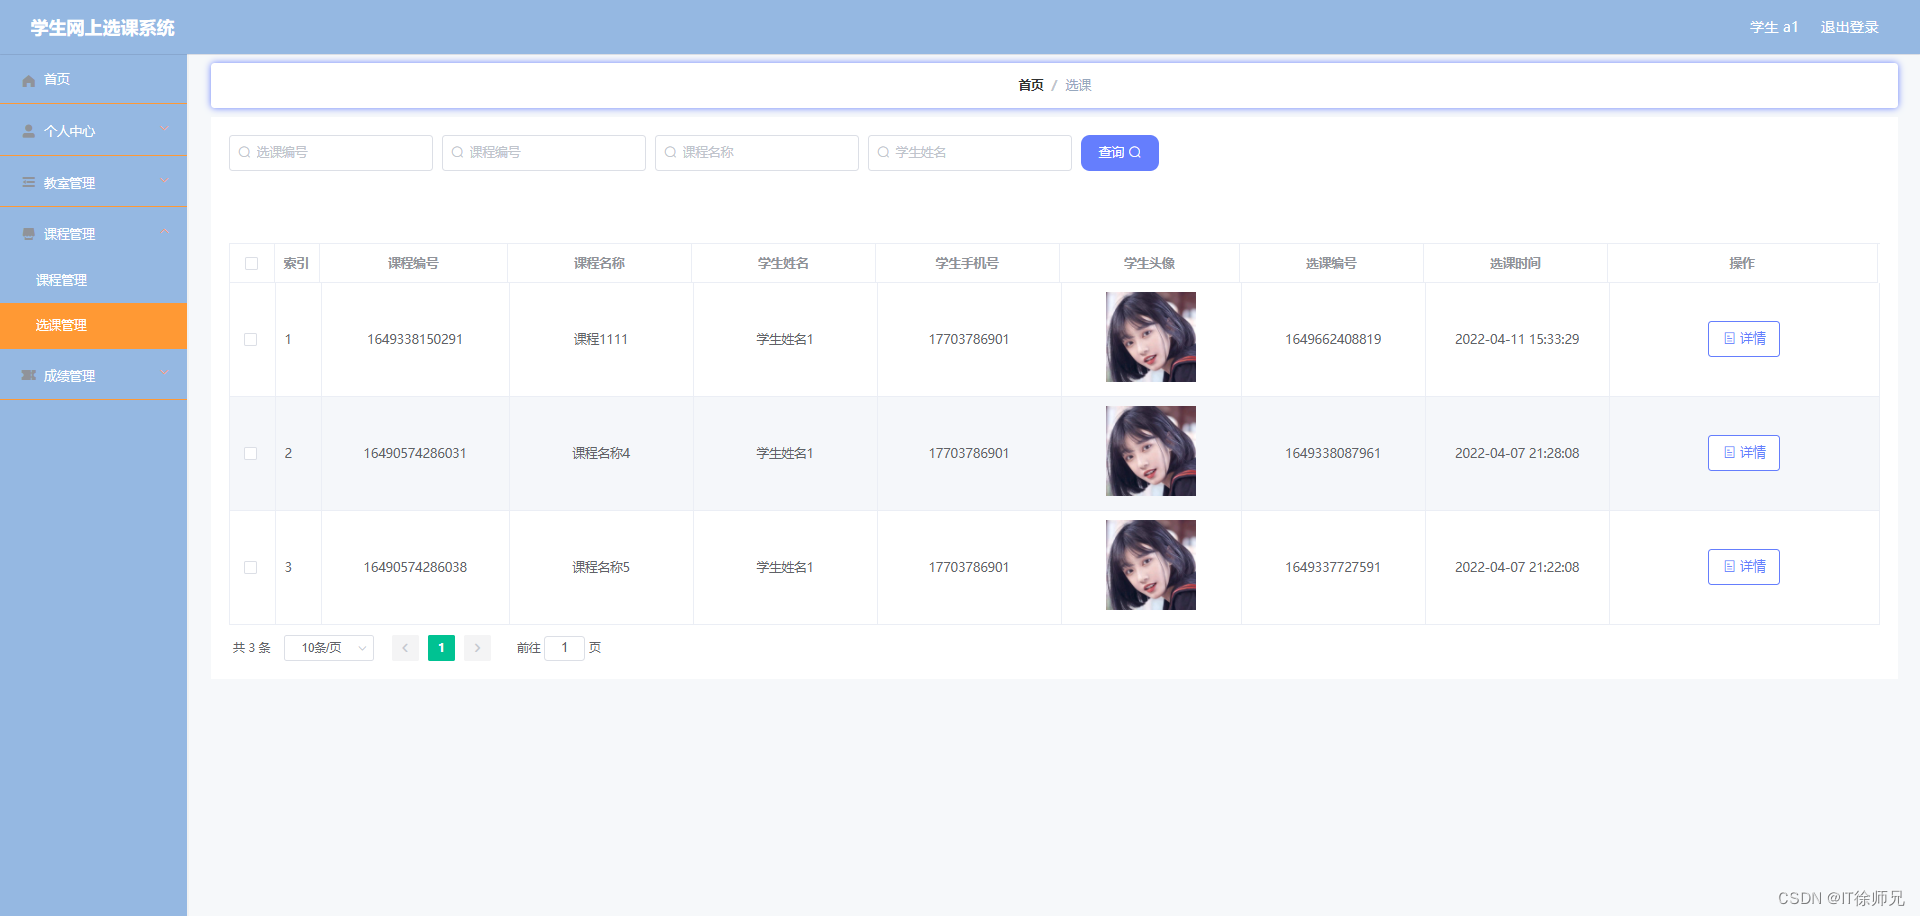
Task: Click 退出登录 to log out
Action: pos(1849,27)
